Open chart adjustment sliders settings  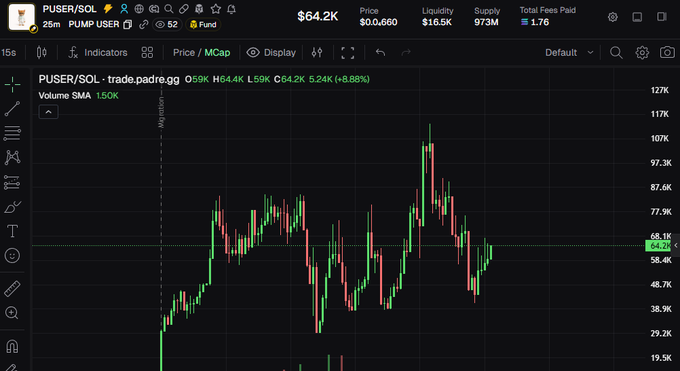point(317,53)
